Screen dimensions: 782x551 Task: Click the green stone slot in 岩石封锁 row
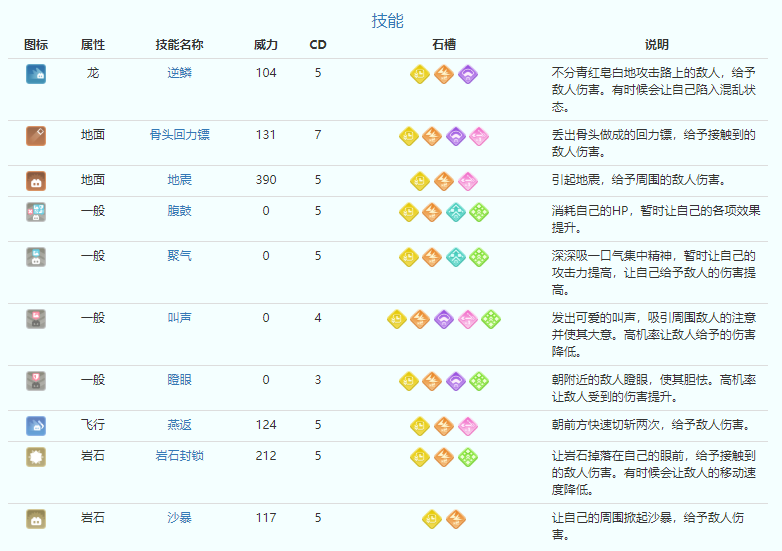(x=467, y=457)
